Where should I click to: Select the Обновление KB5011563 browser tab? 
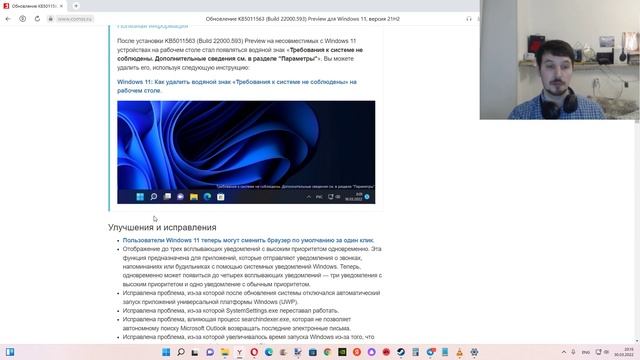point(33,6)
